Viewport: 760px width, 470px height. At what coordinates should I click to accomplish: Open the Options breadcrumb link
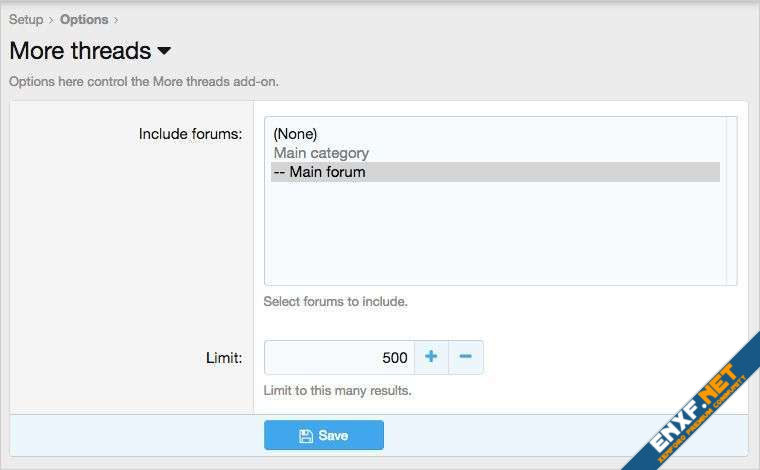[84, 19]
